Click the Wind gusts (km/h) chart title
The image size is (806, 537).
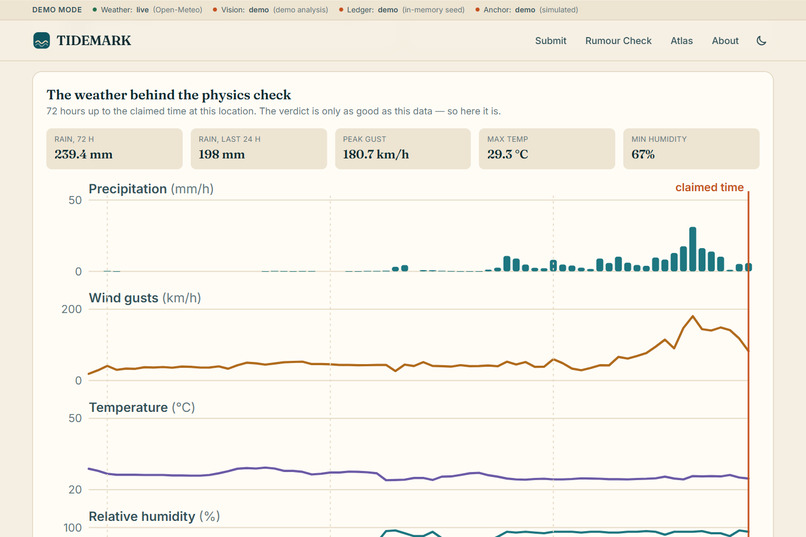point(144,298)
